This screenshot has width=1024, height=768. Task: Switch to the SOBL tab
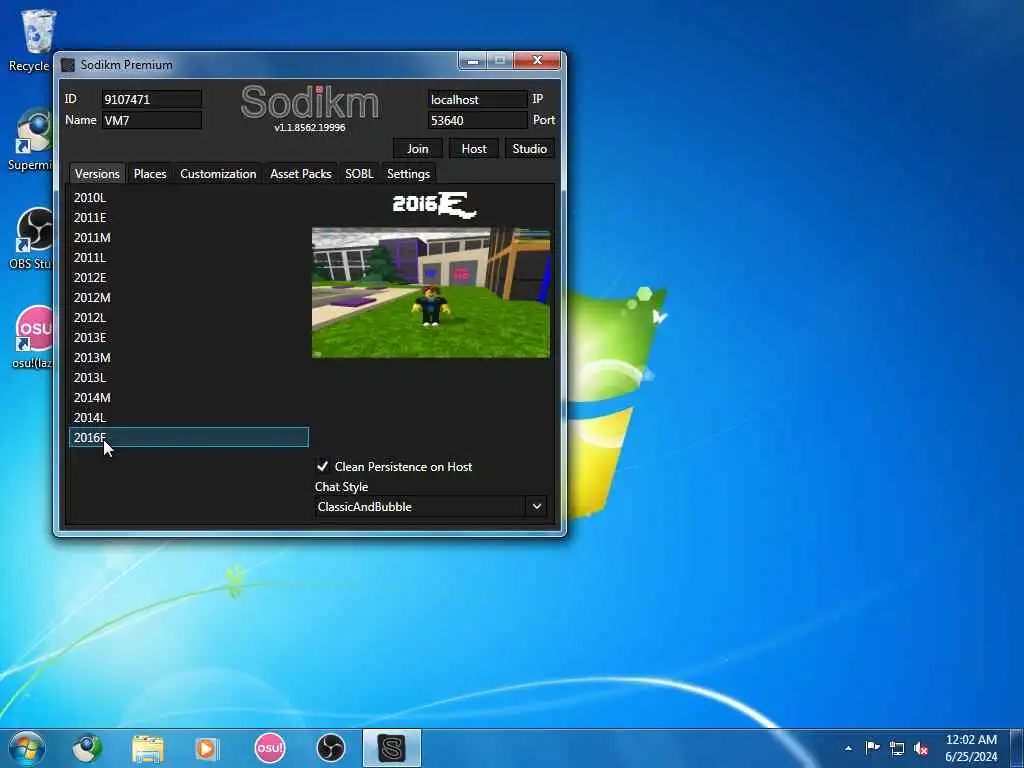[359, 174]
